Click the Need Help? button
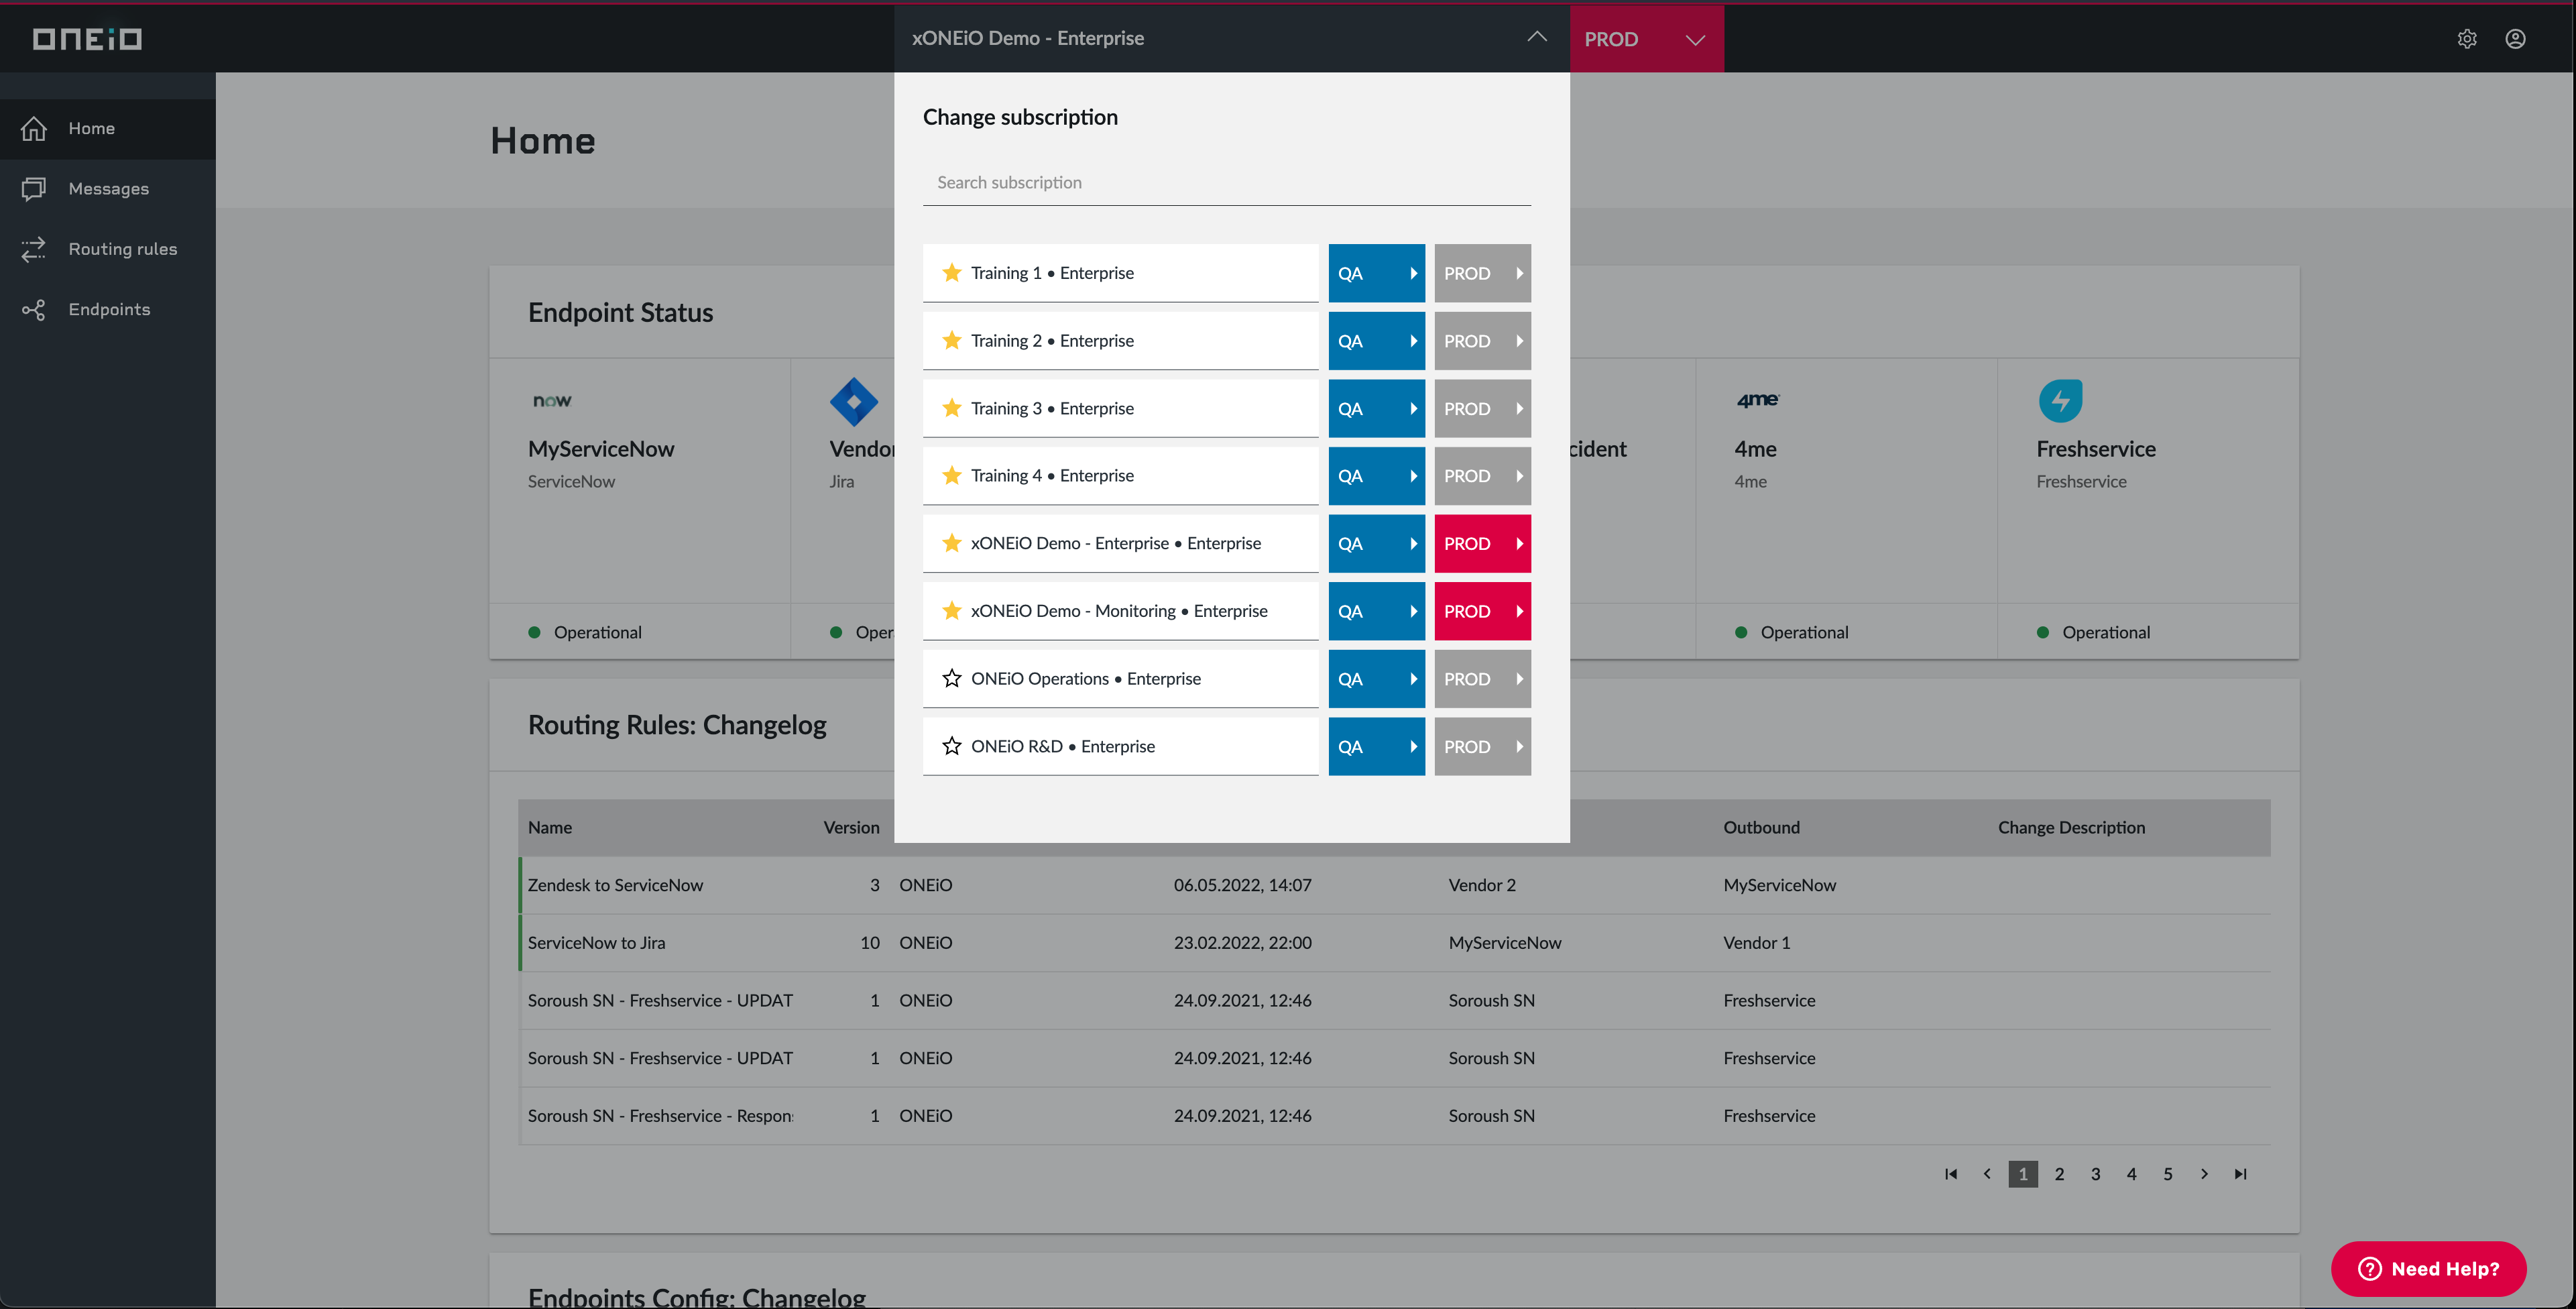This screenshot has height=1309, width=2576. 2428,1268
